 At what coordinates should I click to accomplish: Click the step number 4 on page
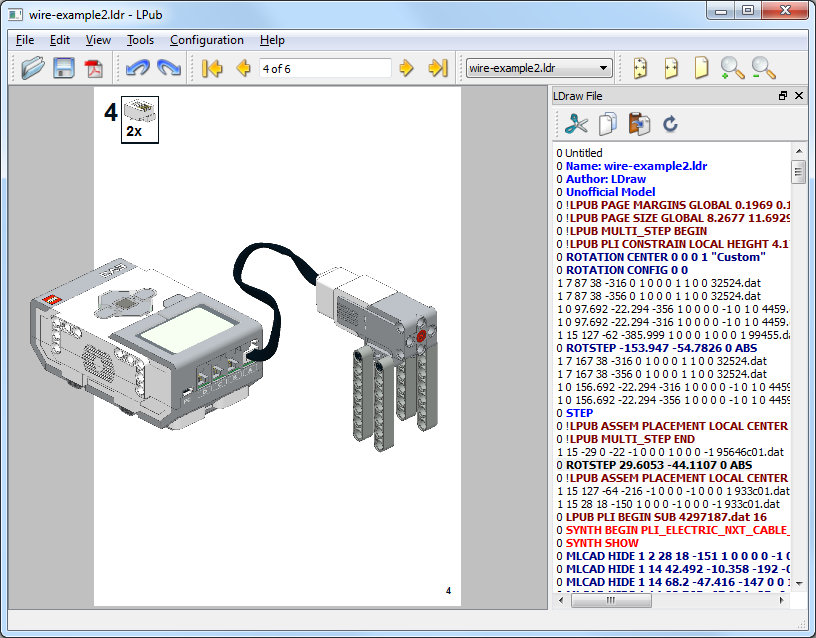(111, 112)
